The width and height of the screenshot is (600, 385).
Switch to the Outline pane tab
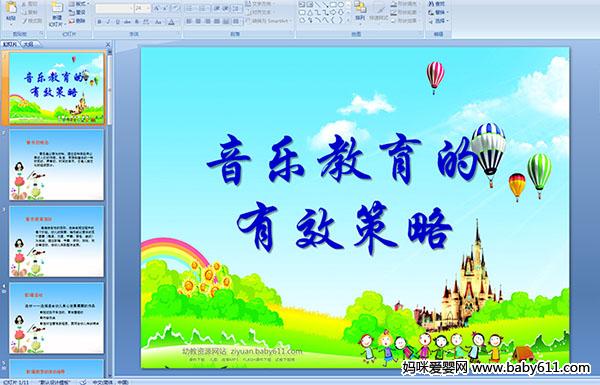click(x=28, y=44)
